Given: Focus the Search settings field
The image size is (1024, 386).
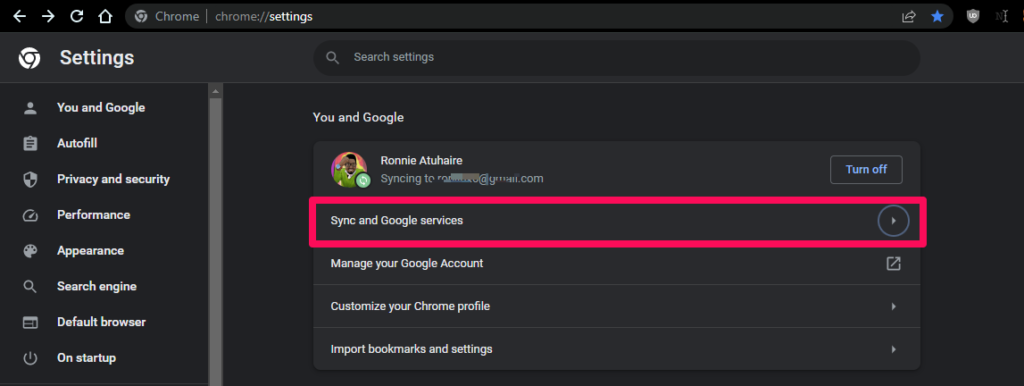Looking at the screenshot, I should point(616,57).
